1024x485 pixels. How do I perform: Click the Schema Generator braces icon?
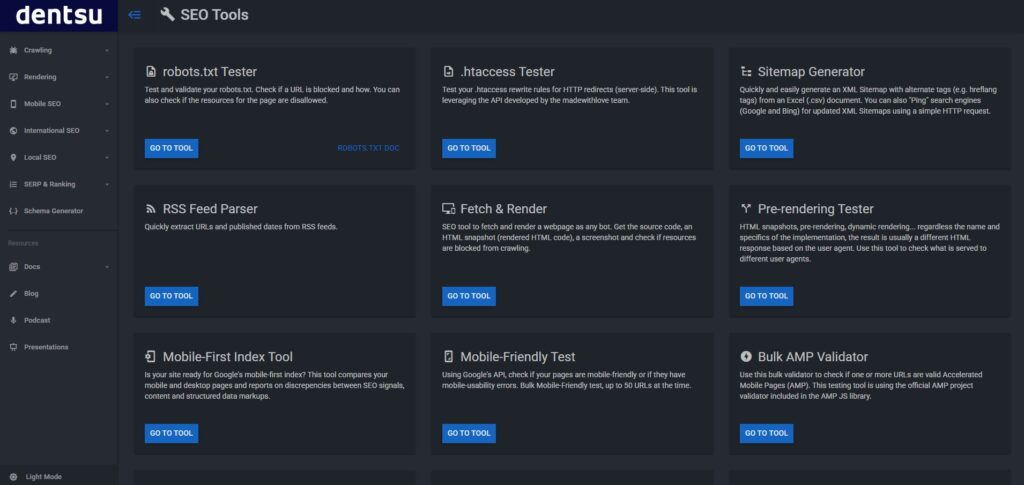pyautogui.click(x=14, y=211)
